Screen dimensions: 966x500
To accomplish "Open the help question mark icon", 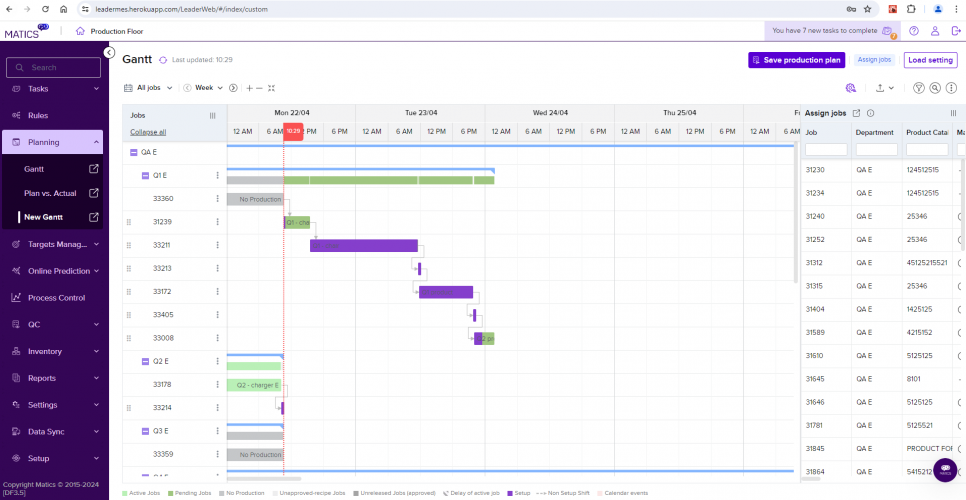I will 914,31.
